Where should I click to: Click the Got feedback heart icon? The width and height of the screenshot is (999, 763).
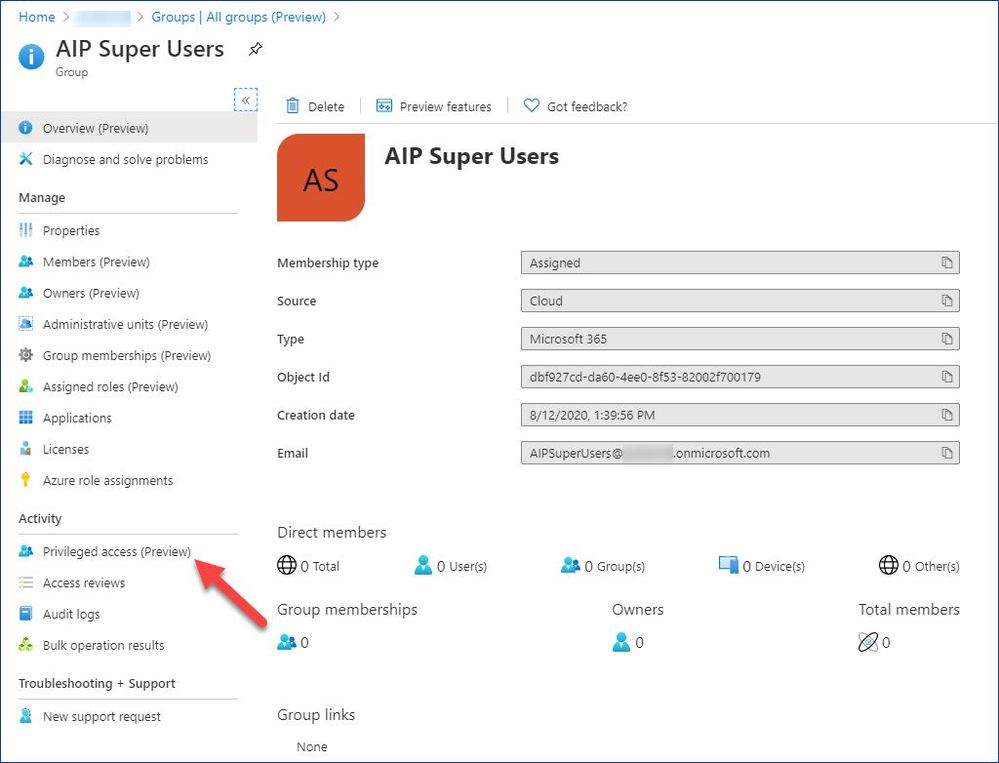(531, 106)
